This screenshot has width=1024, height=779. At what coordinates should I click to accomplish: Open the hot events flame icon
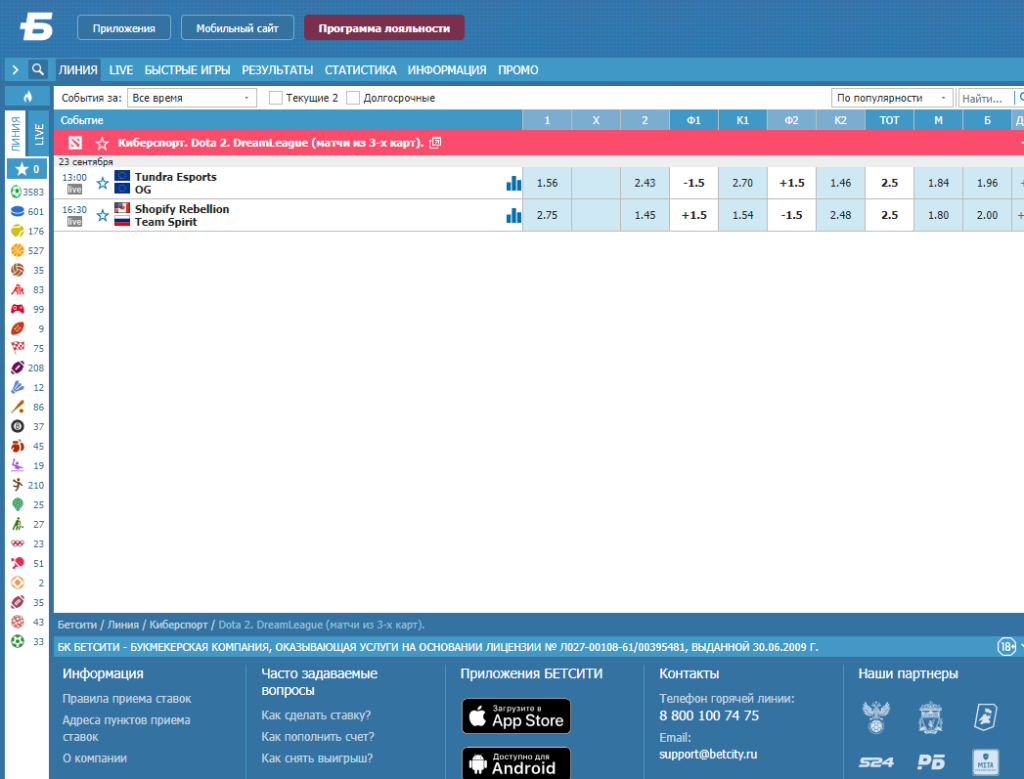pyautogui.click(x=27, y=97)
